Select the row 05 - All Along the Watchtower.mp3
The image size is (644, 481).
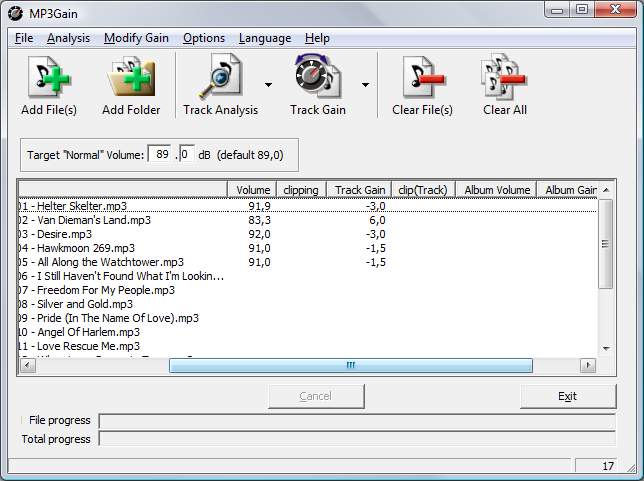[x=308, y=262]
